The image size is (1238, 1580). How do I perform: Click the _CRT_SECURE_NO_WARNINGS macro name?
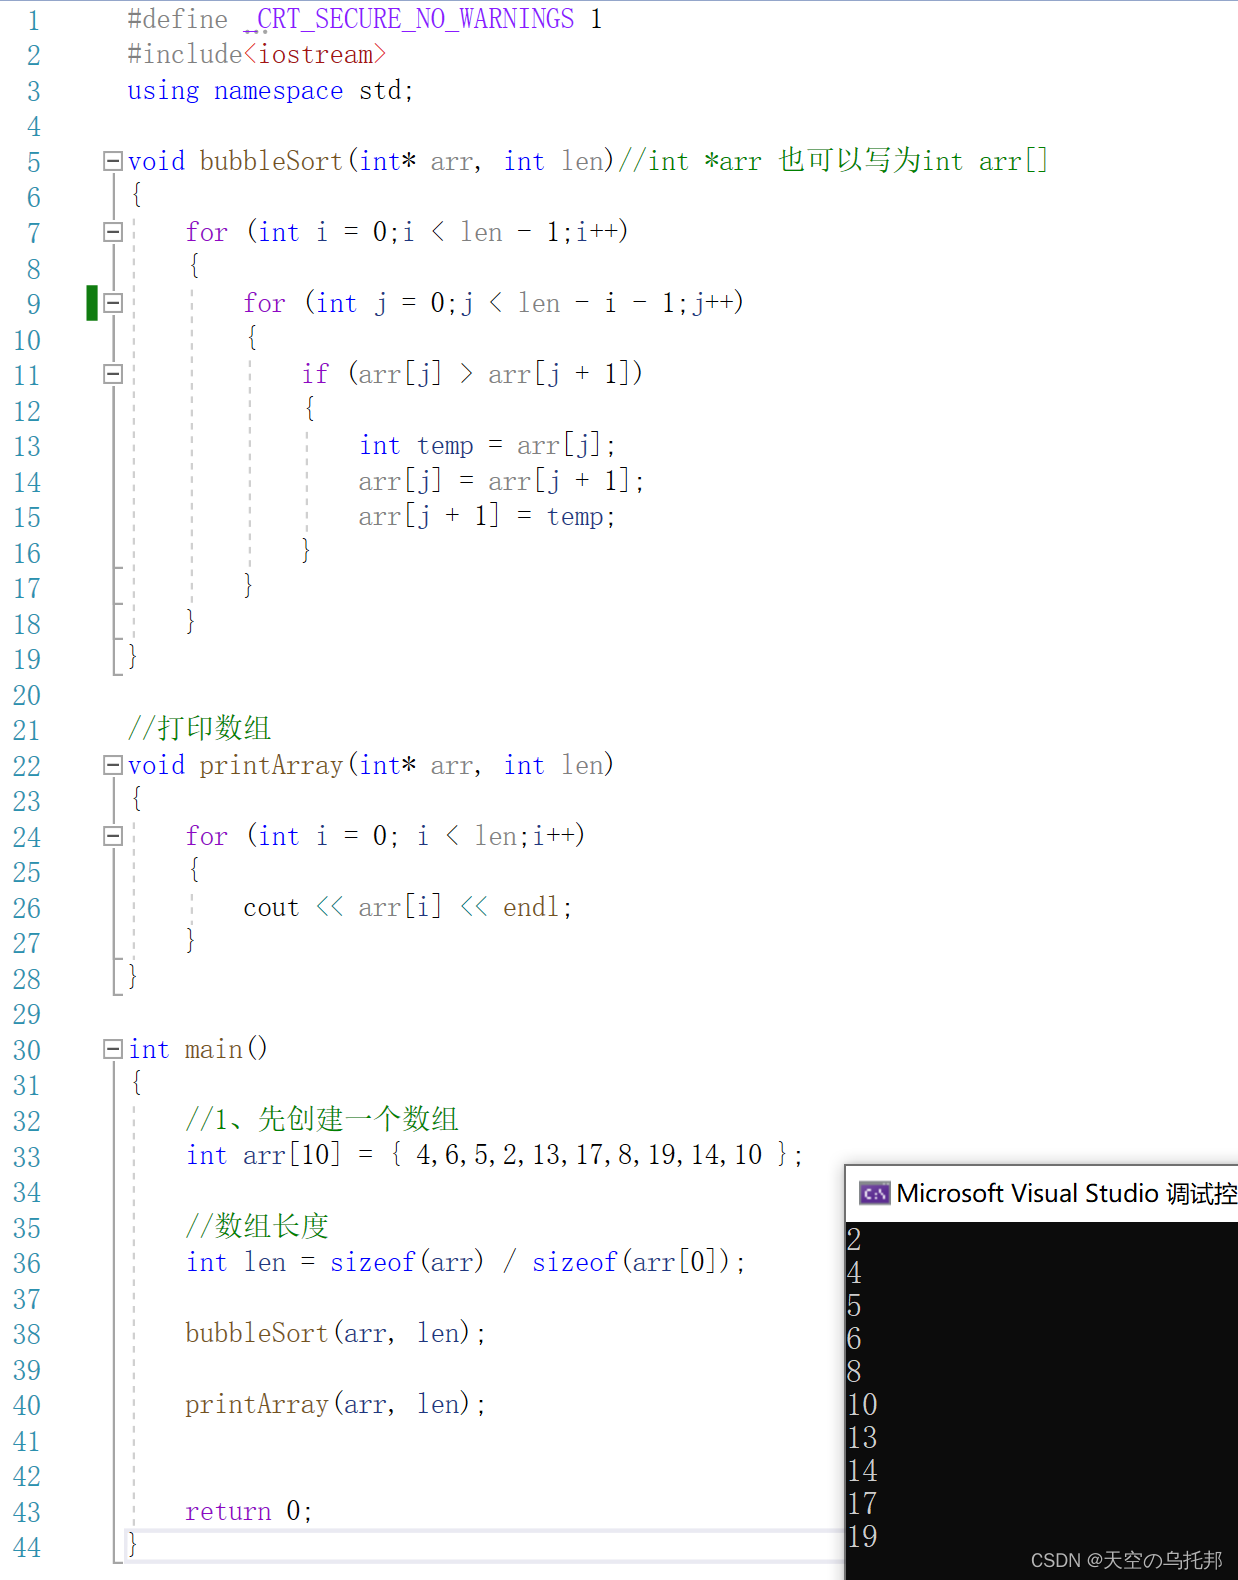(409, 19)
